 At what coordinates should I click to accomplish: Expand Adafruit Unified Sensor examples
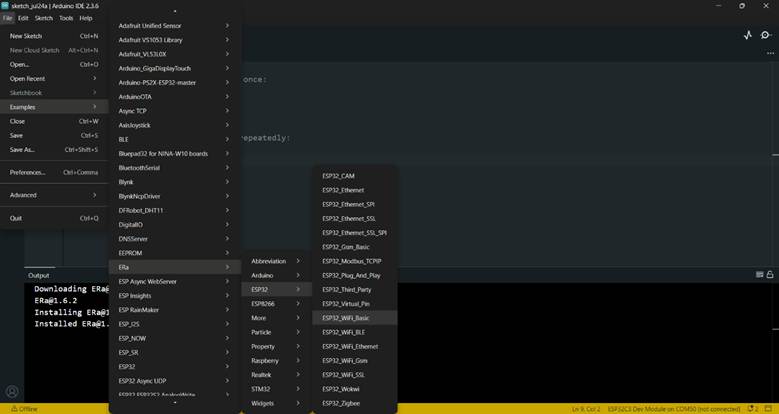click(x=175, y=26)
